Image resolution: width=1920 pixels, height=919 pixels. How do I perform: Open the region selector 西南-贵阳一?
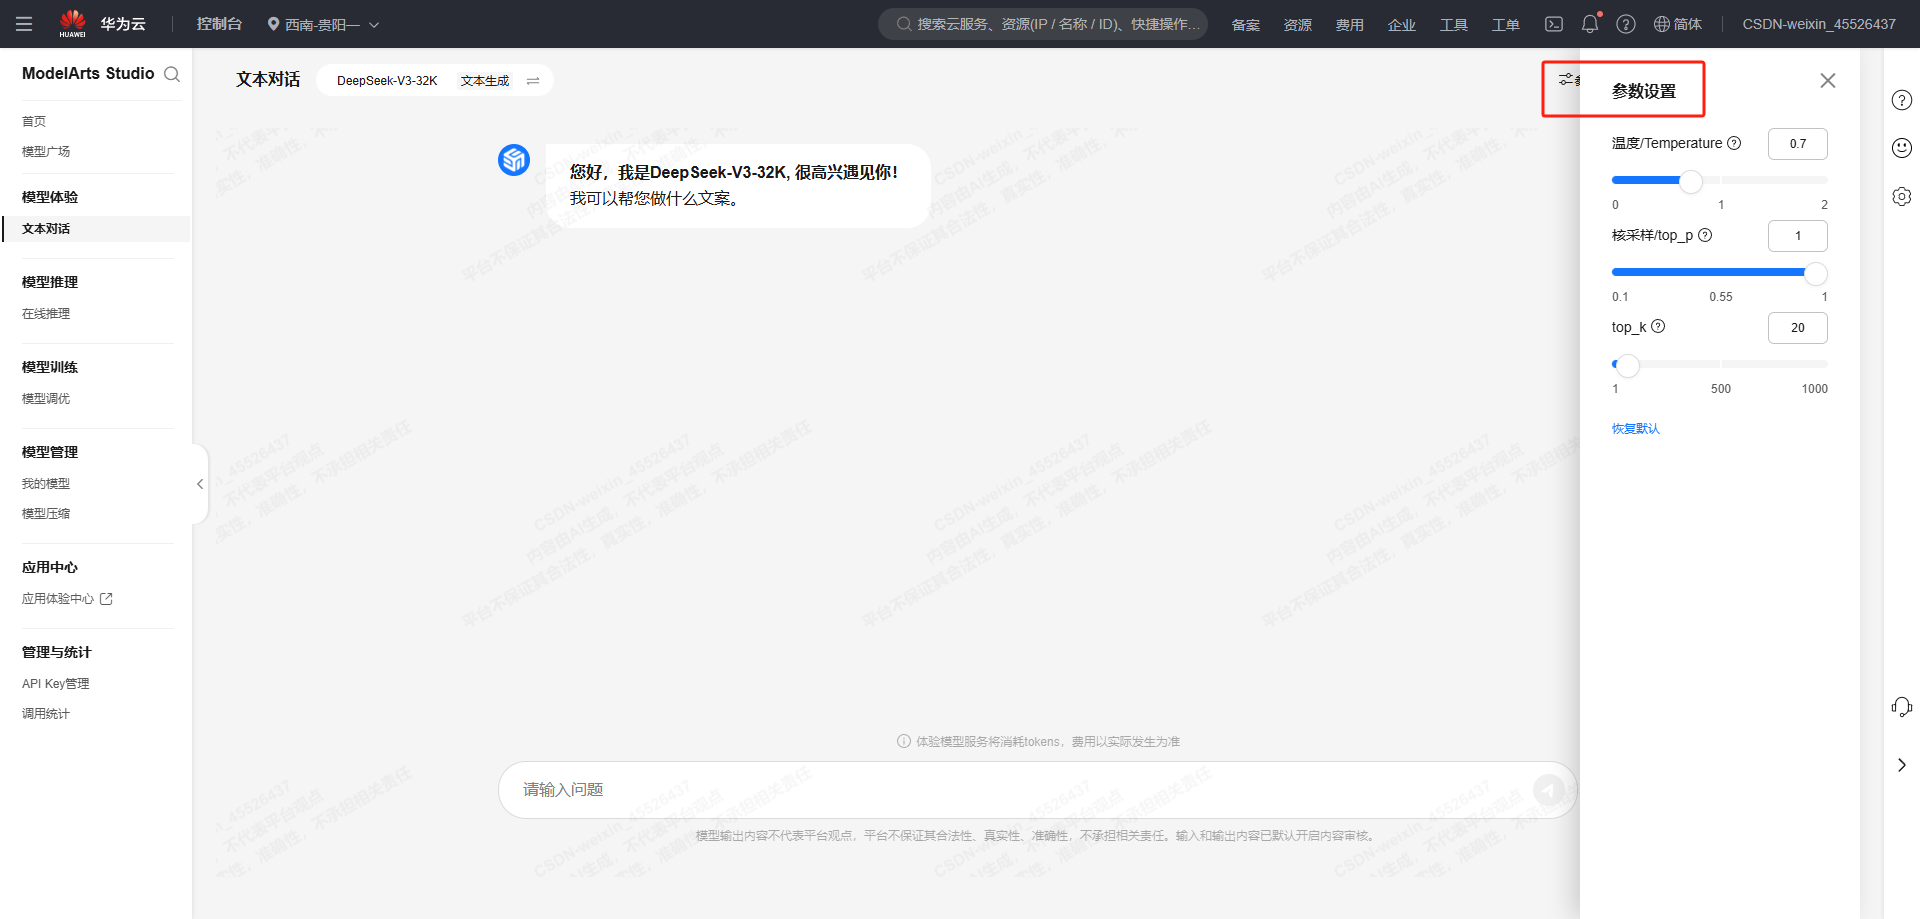coord(323,24)
